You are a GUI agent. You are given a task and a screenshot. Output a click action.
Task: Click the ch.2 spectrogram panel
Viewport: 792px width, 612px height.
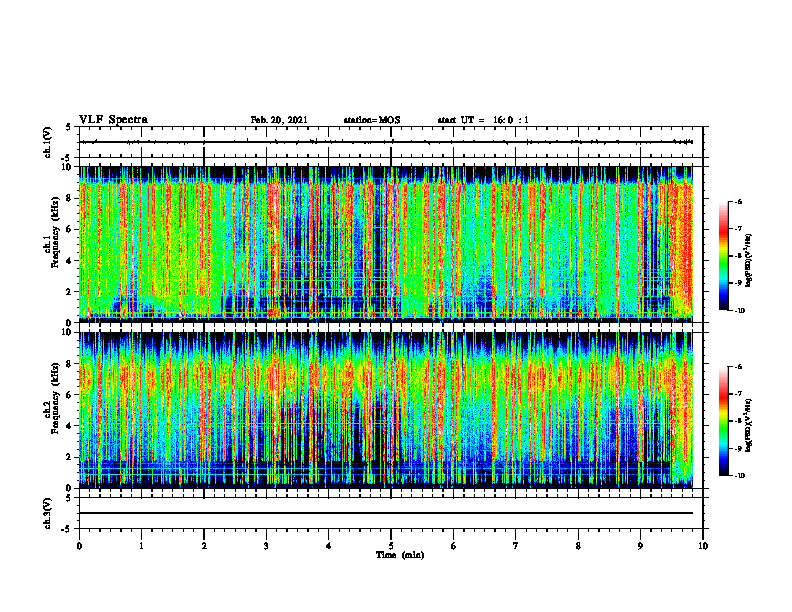[386, 410]
